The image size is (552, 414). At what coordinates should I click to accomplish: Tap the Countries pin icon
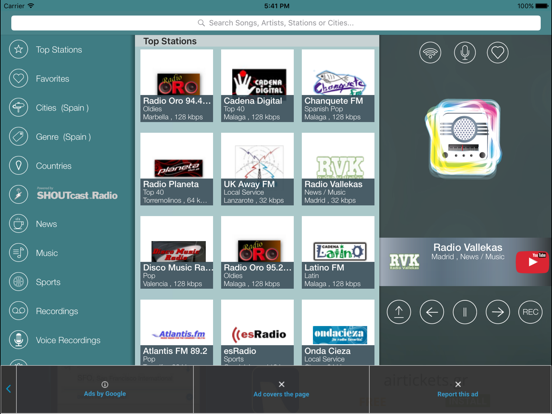tap(18, 165)
